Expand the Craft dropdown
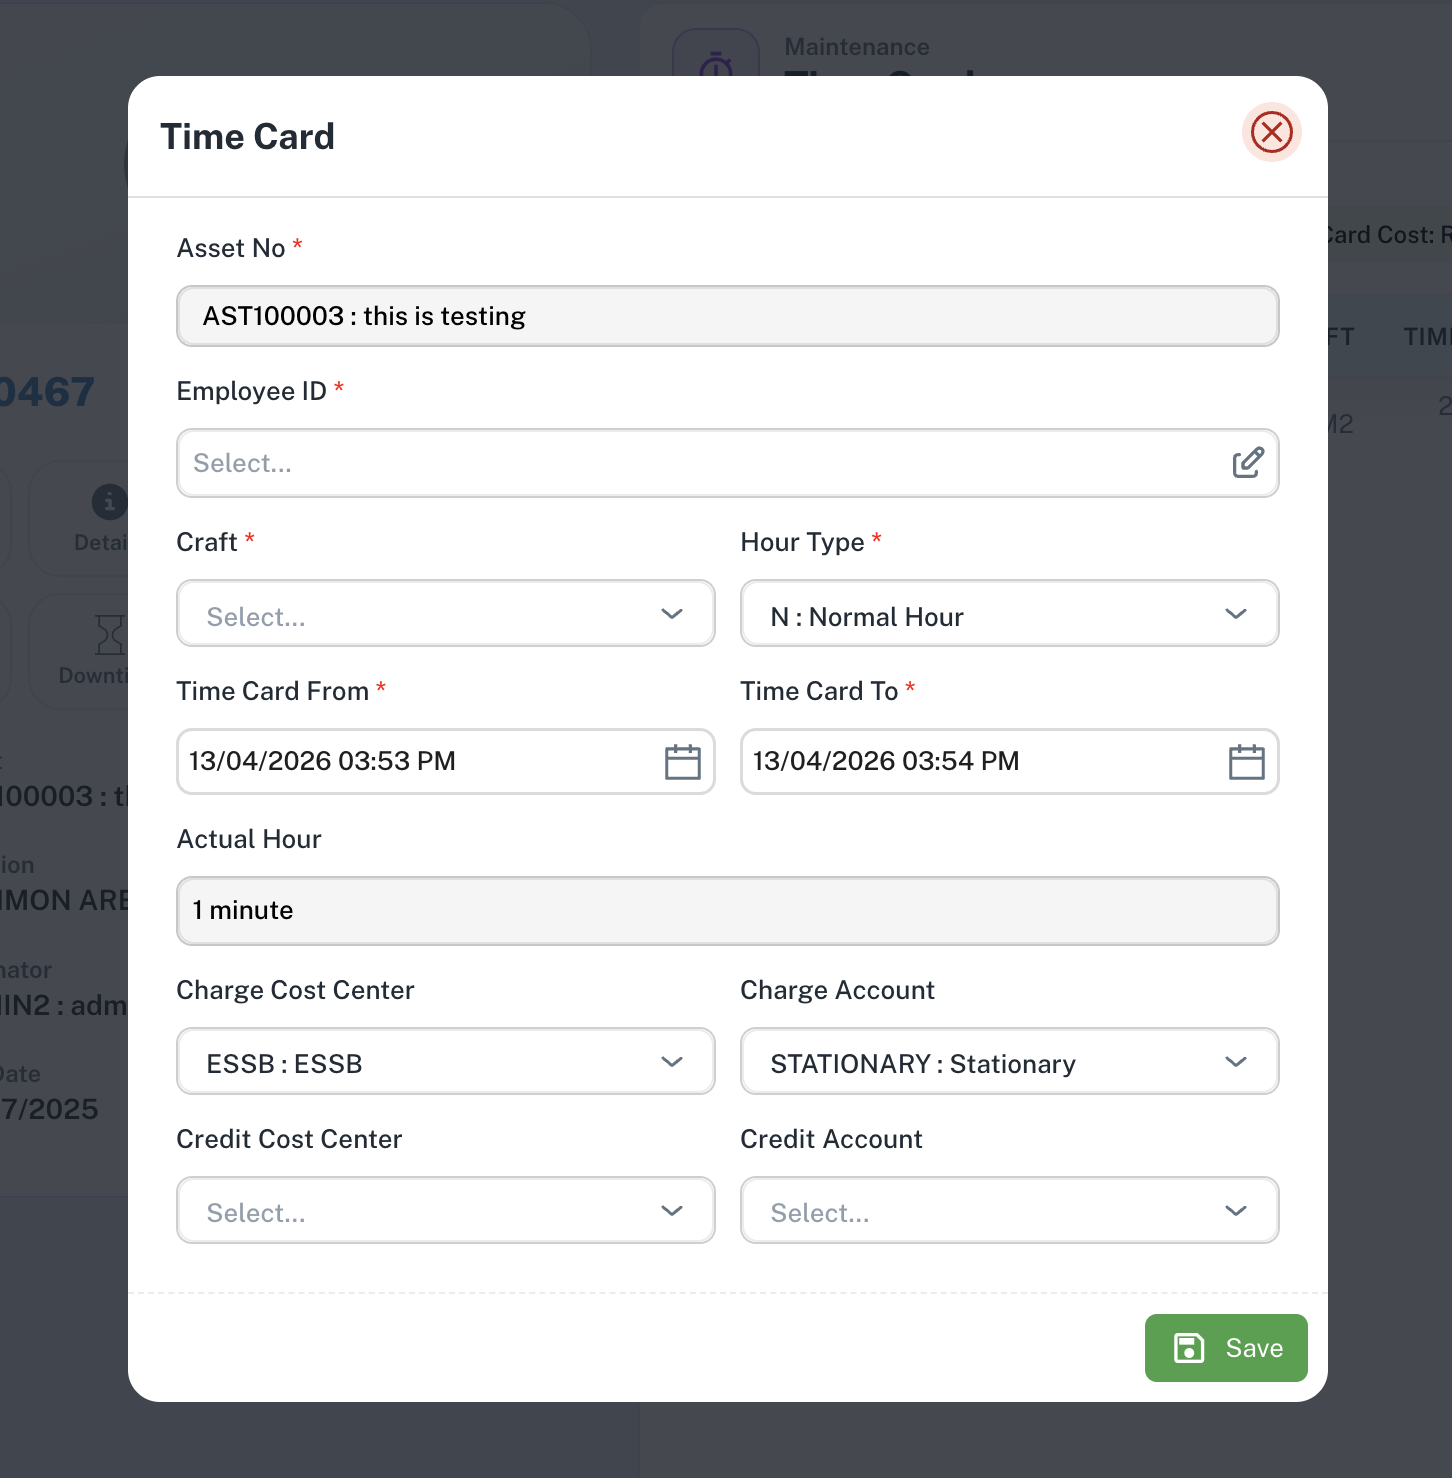The width and height of the screenshot is (1452, 1478). [672, 614]
